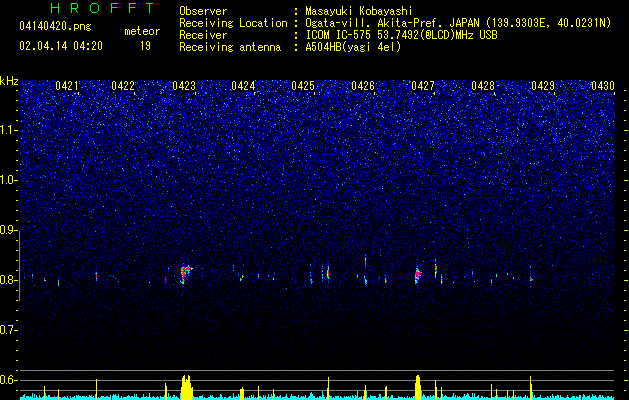Click the 0.8 kHz frequency label

pos(8,280)
